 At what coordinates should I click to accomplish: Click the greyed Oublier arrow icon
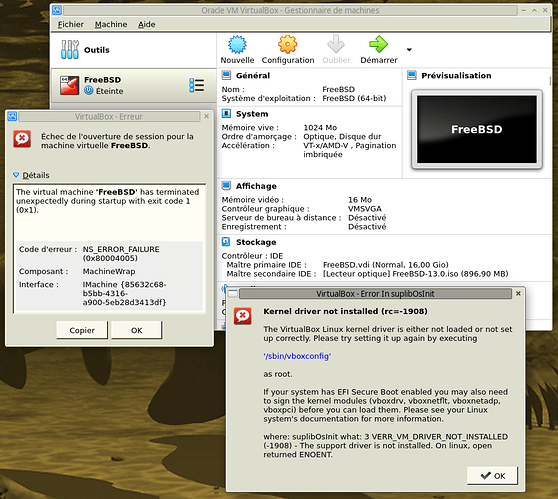(x=336, y=44)
